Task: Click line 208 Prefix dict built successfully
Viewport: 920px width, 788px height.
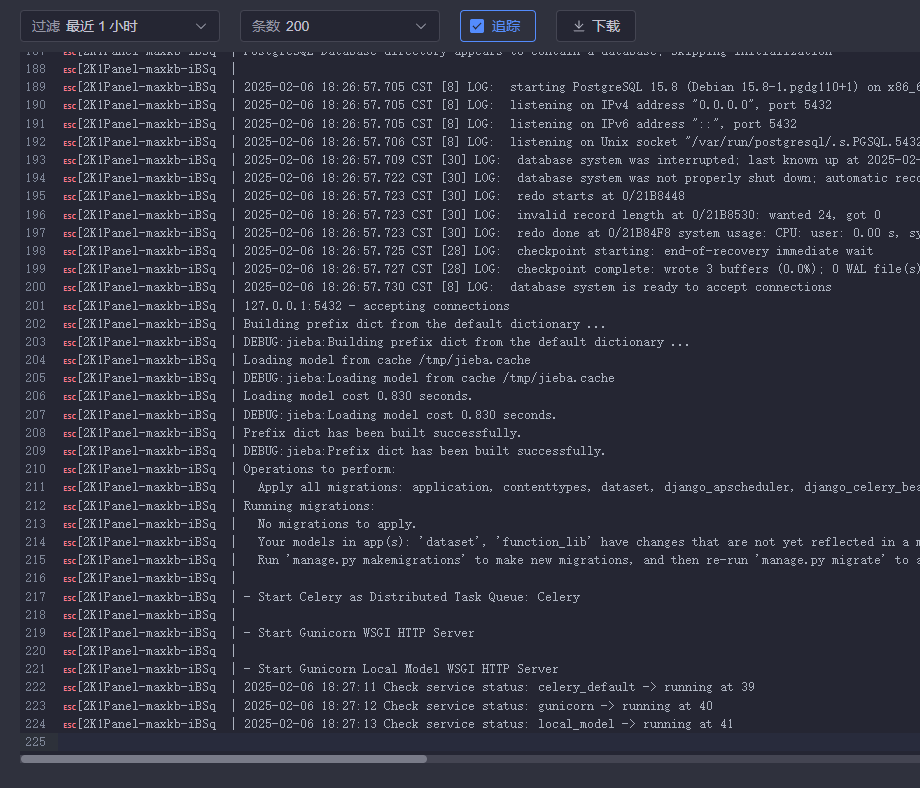Action: [x=383, y=434]
